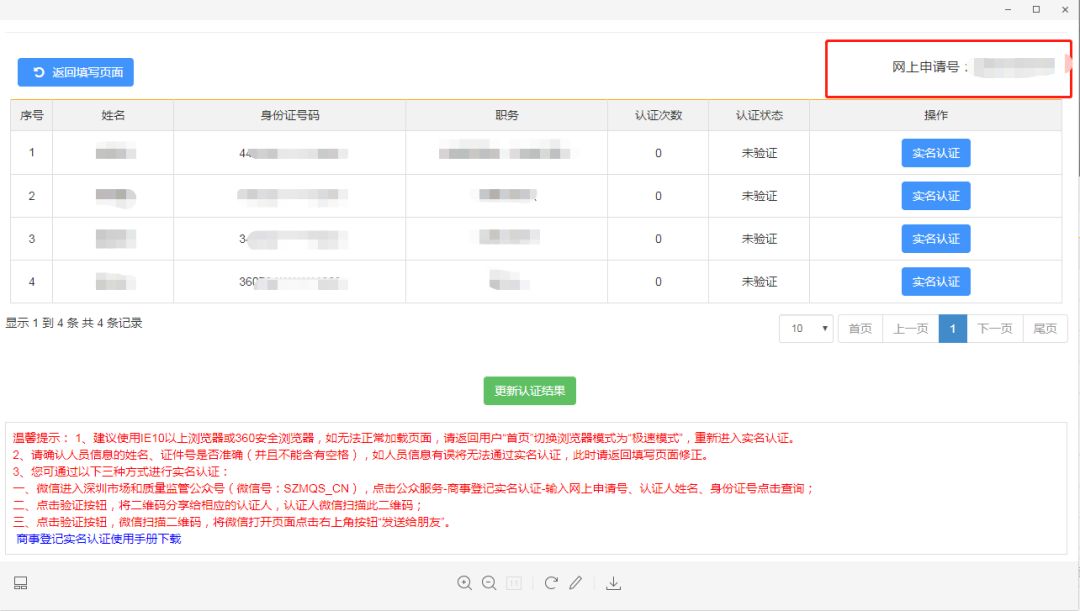Open the page size dropdown showing 10

click(x=806, y=329)
